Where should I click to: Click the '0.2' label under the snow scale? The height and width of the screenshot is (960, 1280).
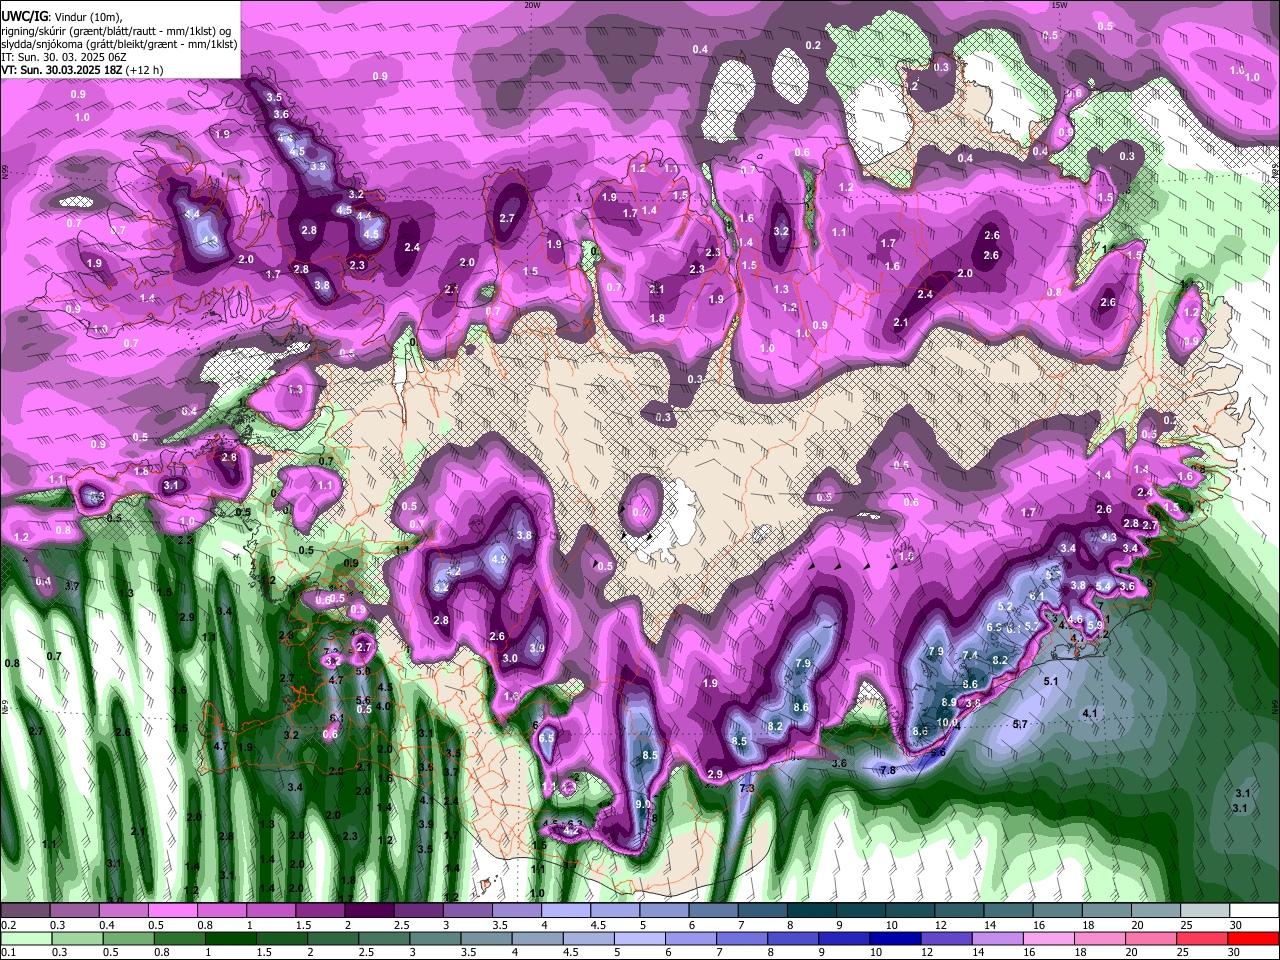(x=8, y=925)
